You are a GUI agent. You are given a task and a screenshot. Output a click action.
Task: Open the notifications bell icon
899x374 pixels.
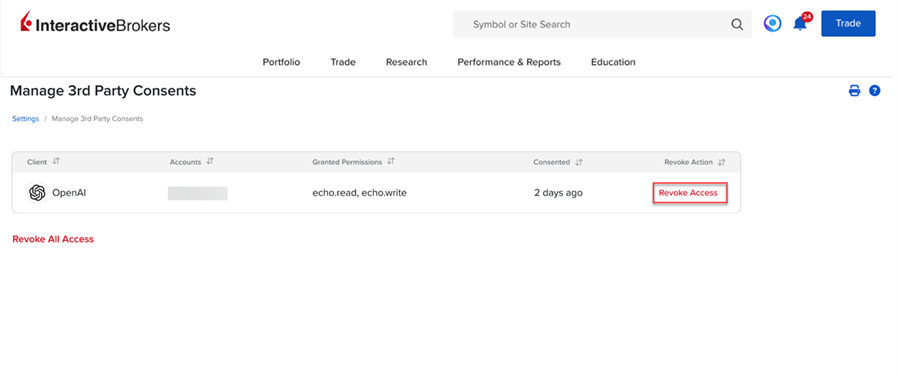click(799, 24)
